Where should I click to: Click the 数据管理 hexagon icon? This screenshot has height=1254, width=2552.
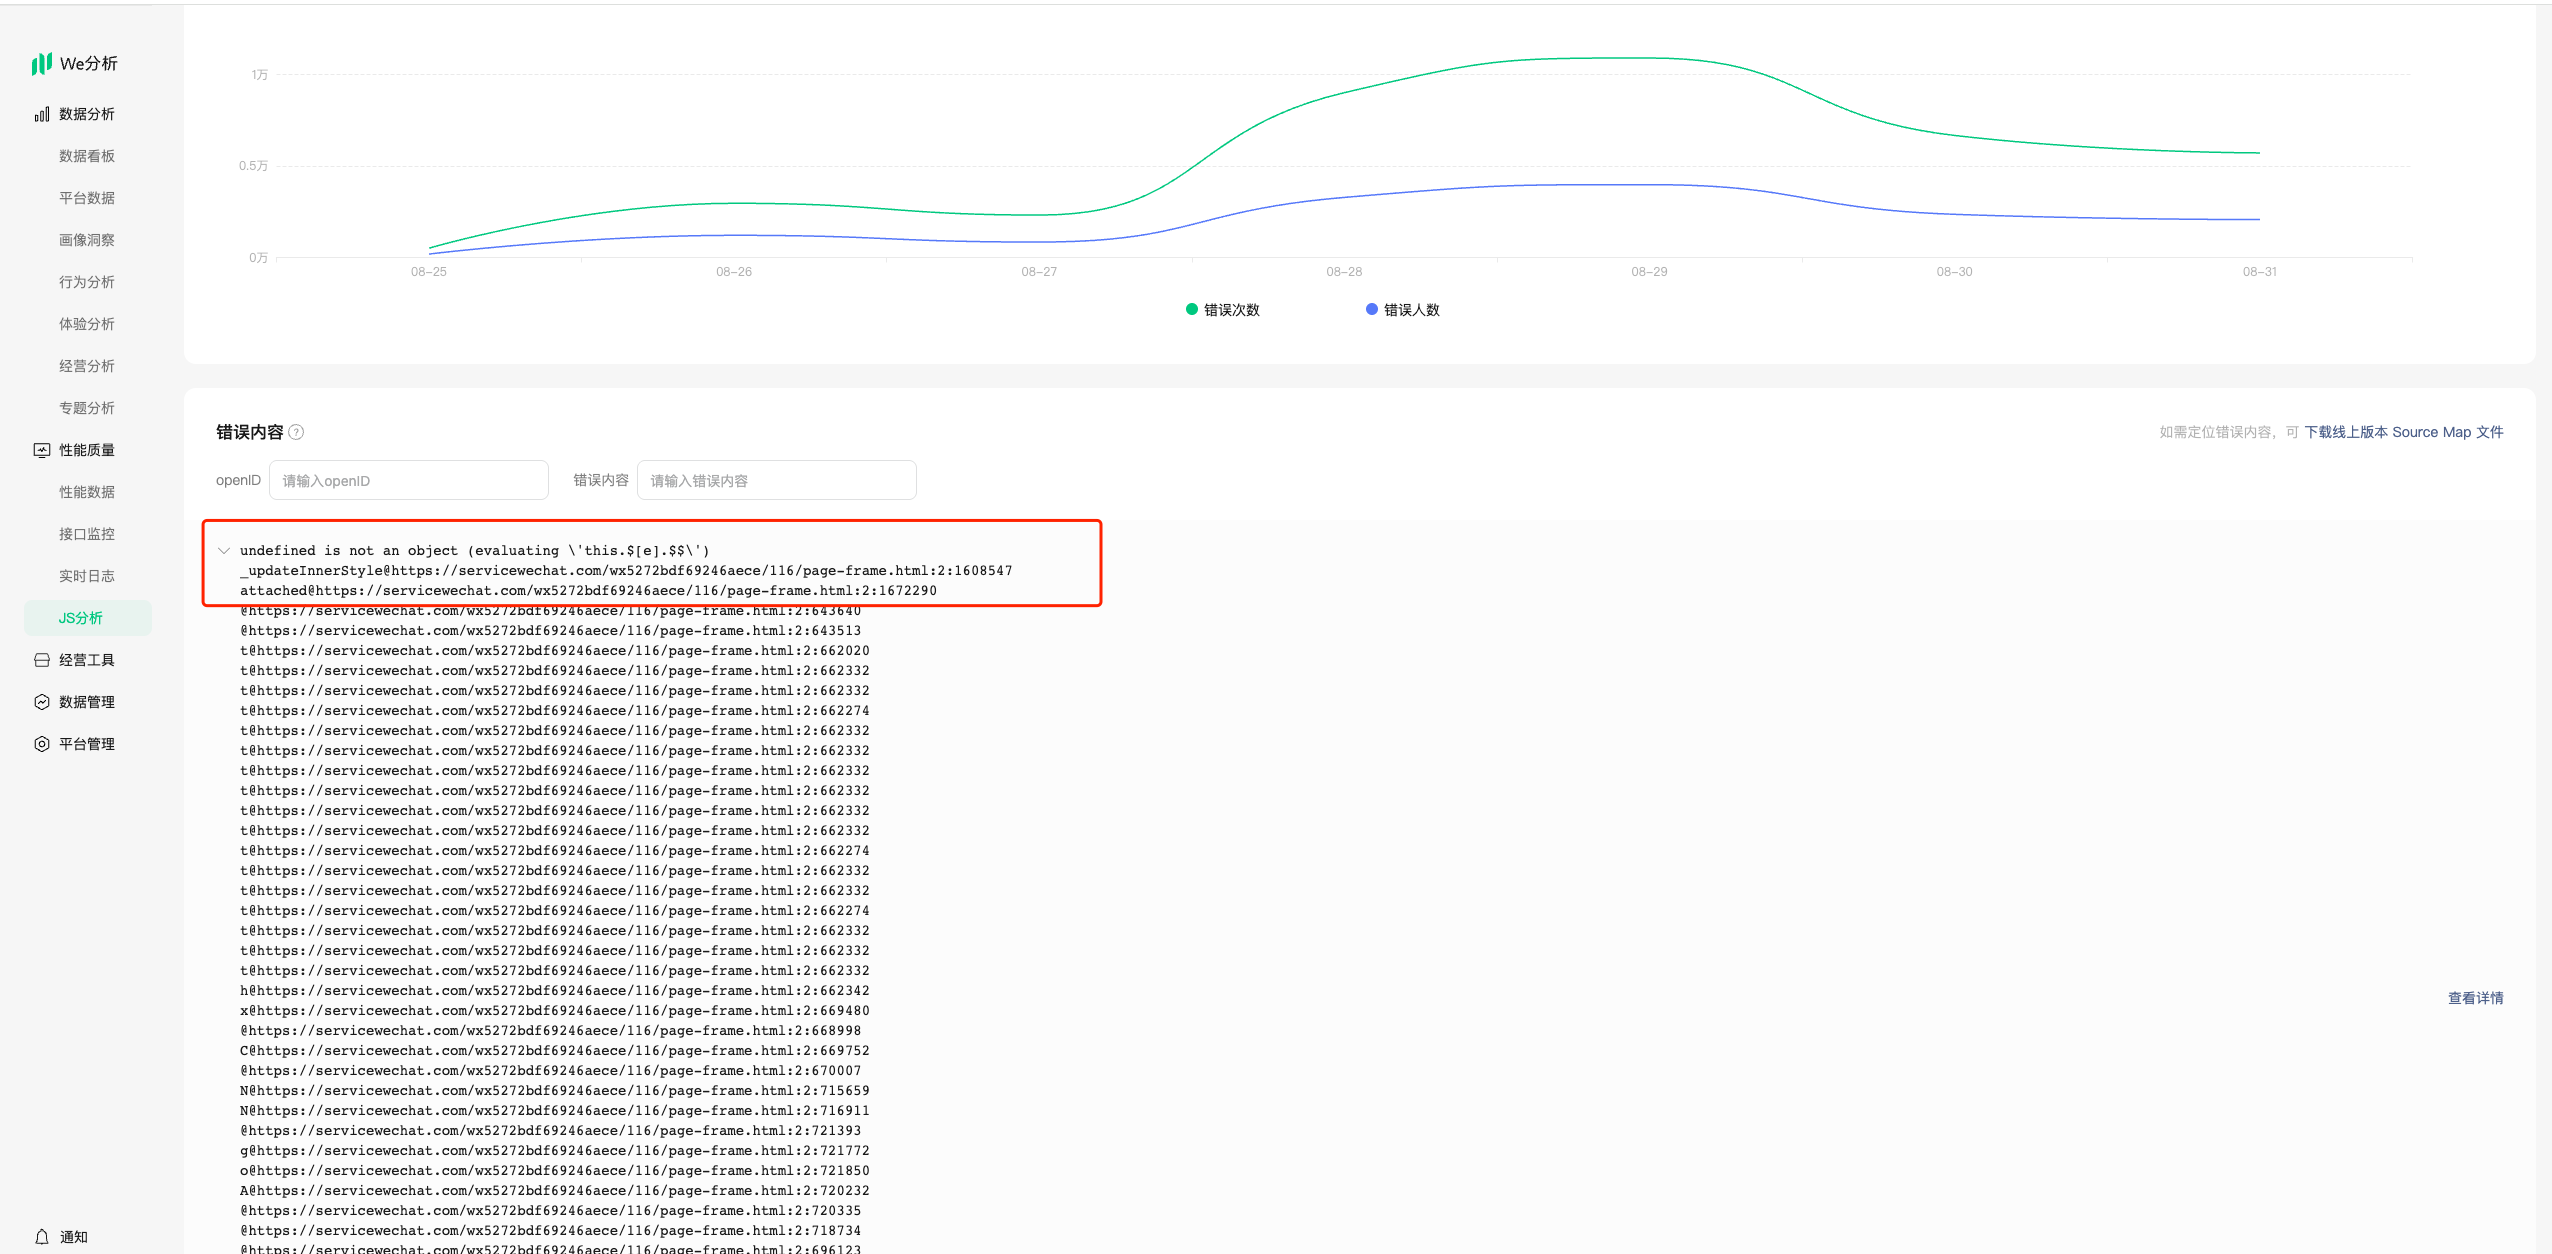(x=42, y=702)
